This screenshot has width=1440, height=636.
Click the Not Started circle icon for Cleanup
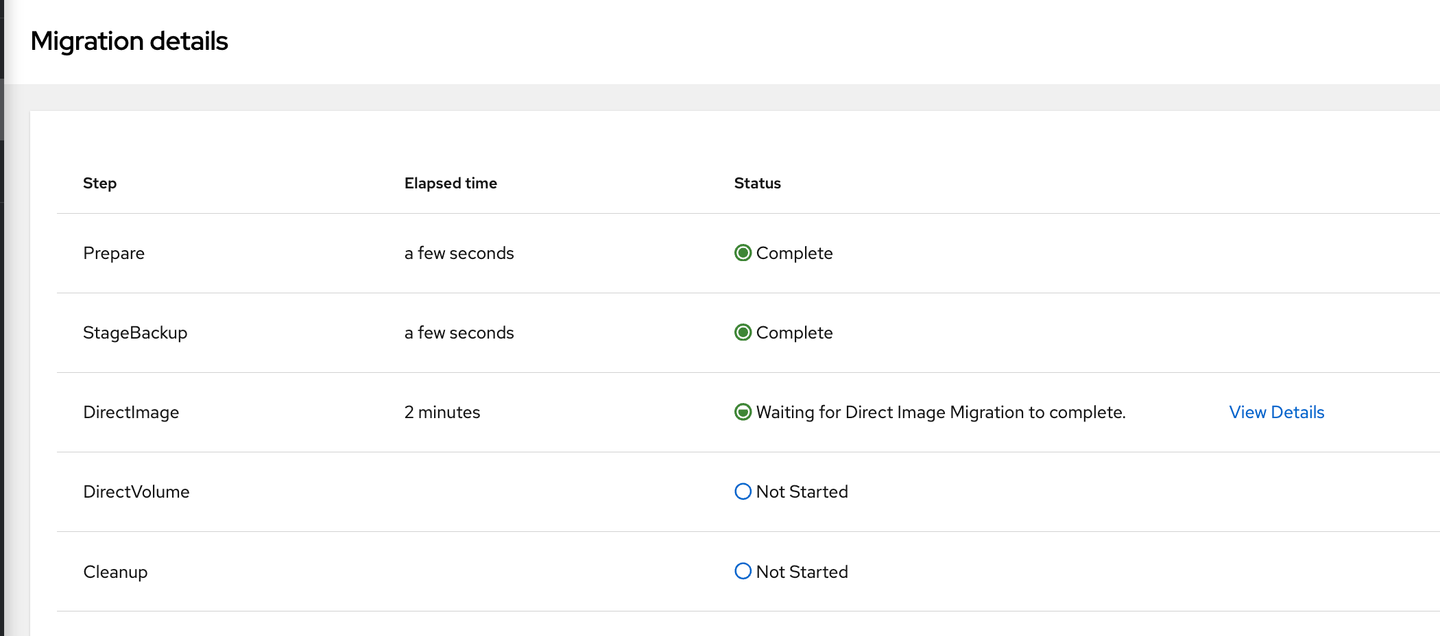(742, 572)
